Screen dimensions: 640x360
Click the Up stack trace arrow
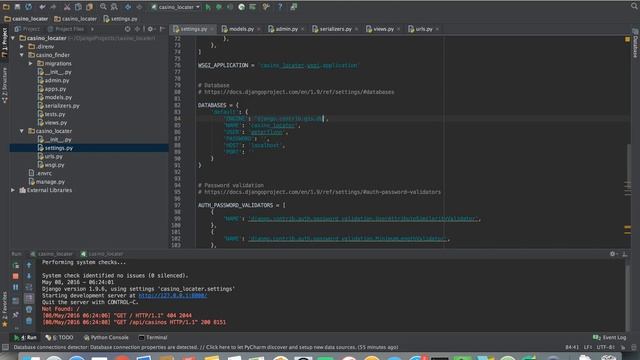click(29, 265)
